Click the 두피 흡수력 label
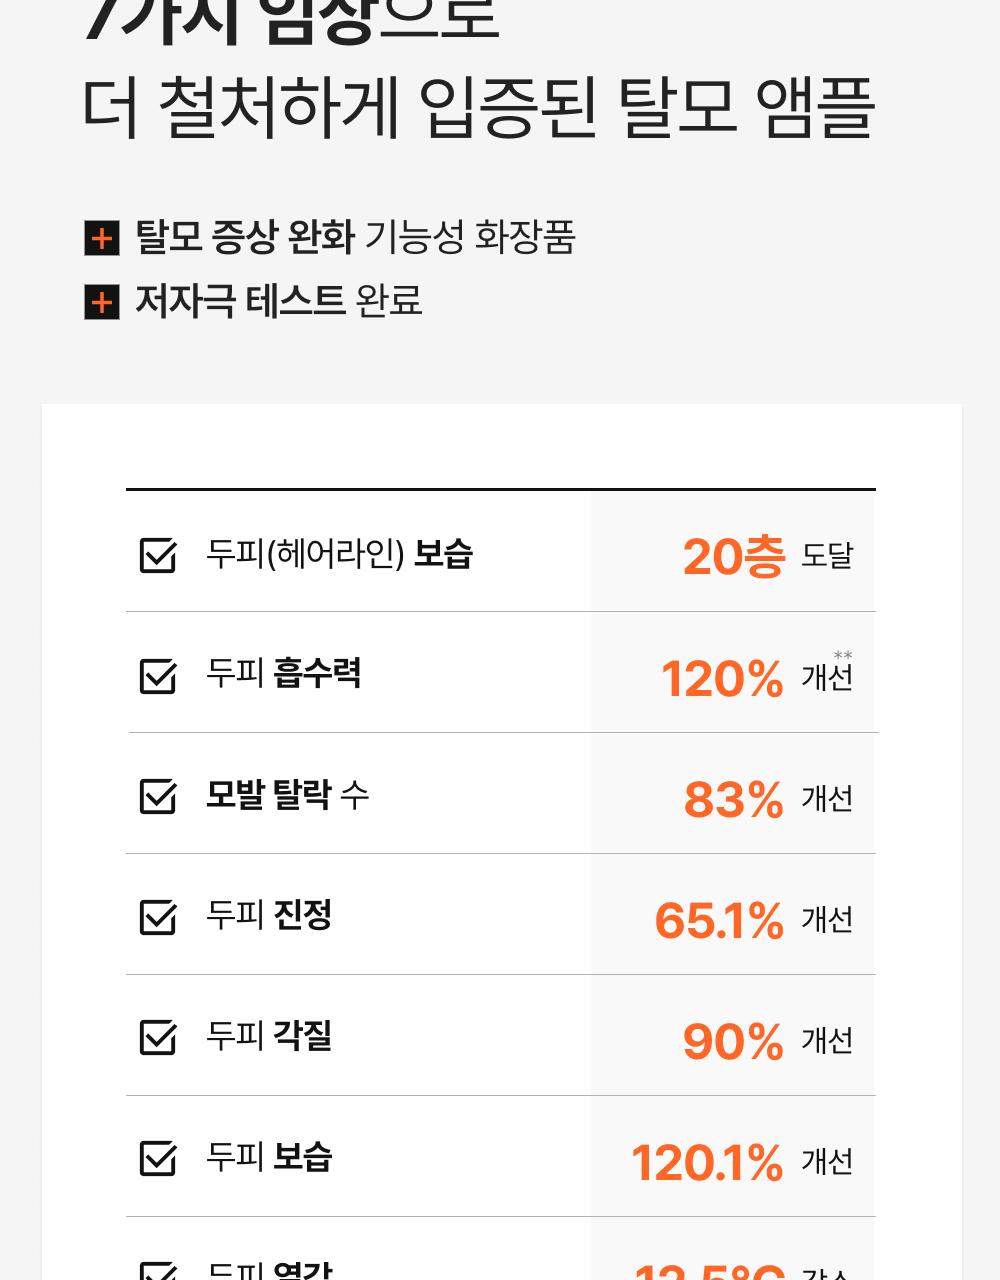Screen dimensions: 1000x1280 tap(283, 673)
